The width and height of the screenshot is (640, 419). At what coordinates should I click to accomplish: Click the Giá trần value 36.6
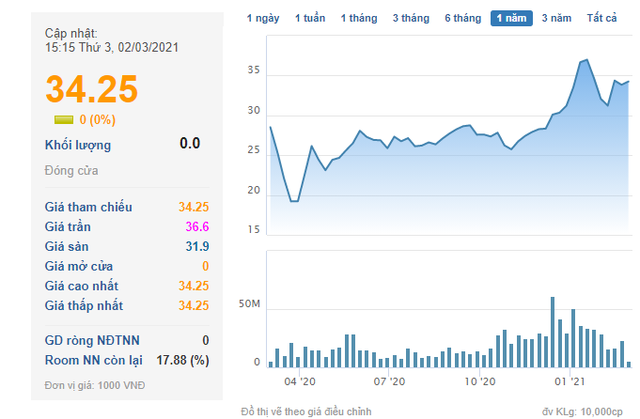click(197, 226)
